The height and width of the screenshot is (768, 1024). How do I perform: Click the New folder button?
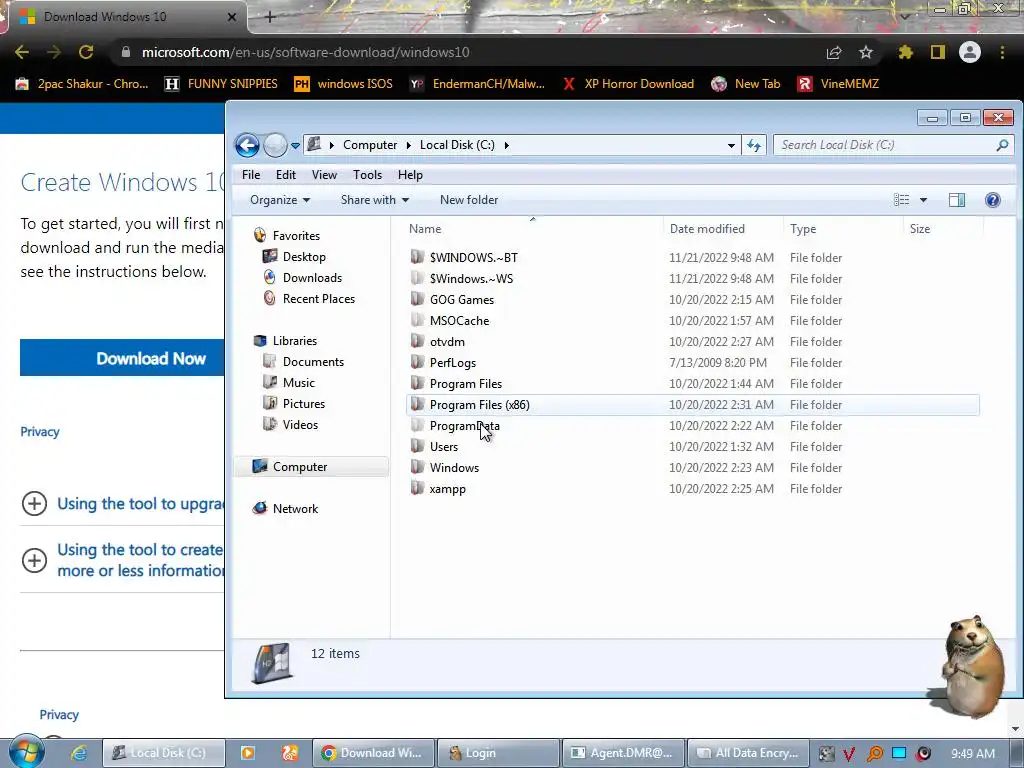(469, 200)
